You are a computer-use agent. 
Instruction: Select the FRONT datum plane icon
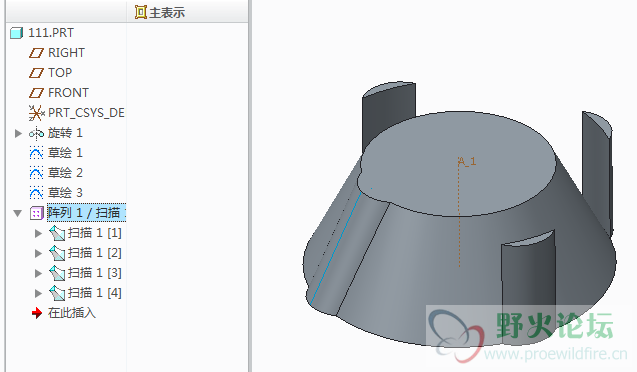[x=36, y=93]
